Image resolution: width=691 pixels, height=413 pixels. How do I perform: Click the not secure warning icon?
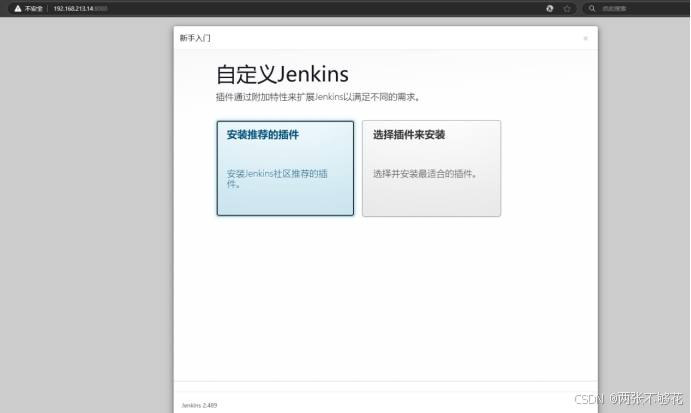pos(18,8)
